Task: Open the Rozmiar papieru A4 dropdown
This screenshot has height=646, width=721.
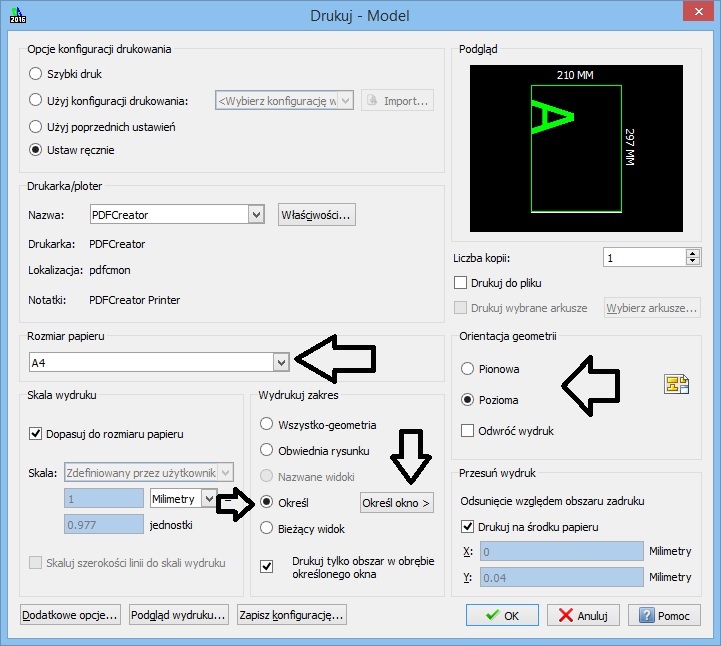Action: [159, 362]
